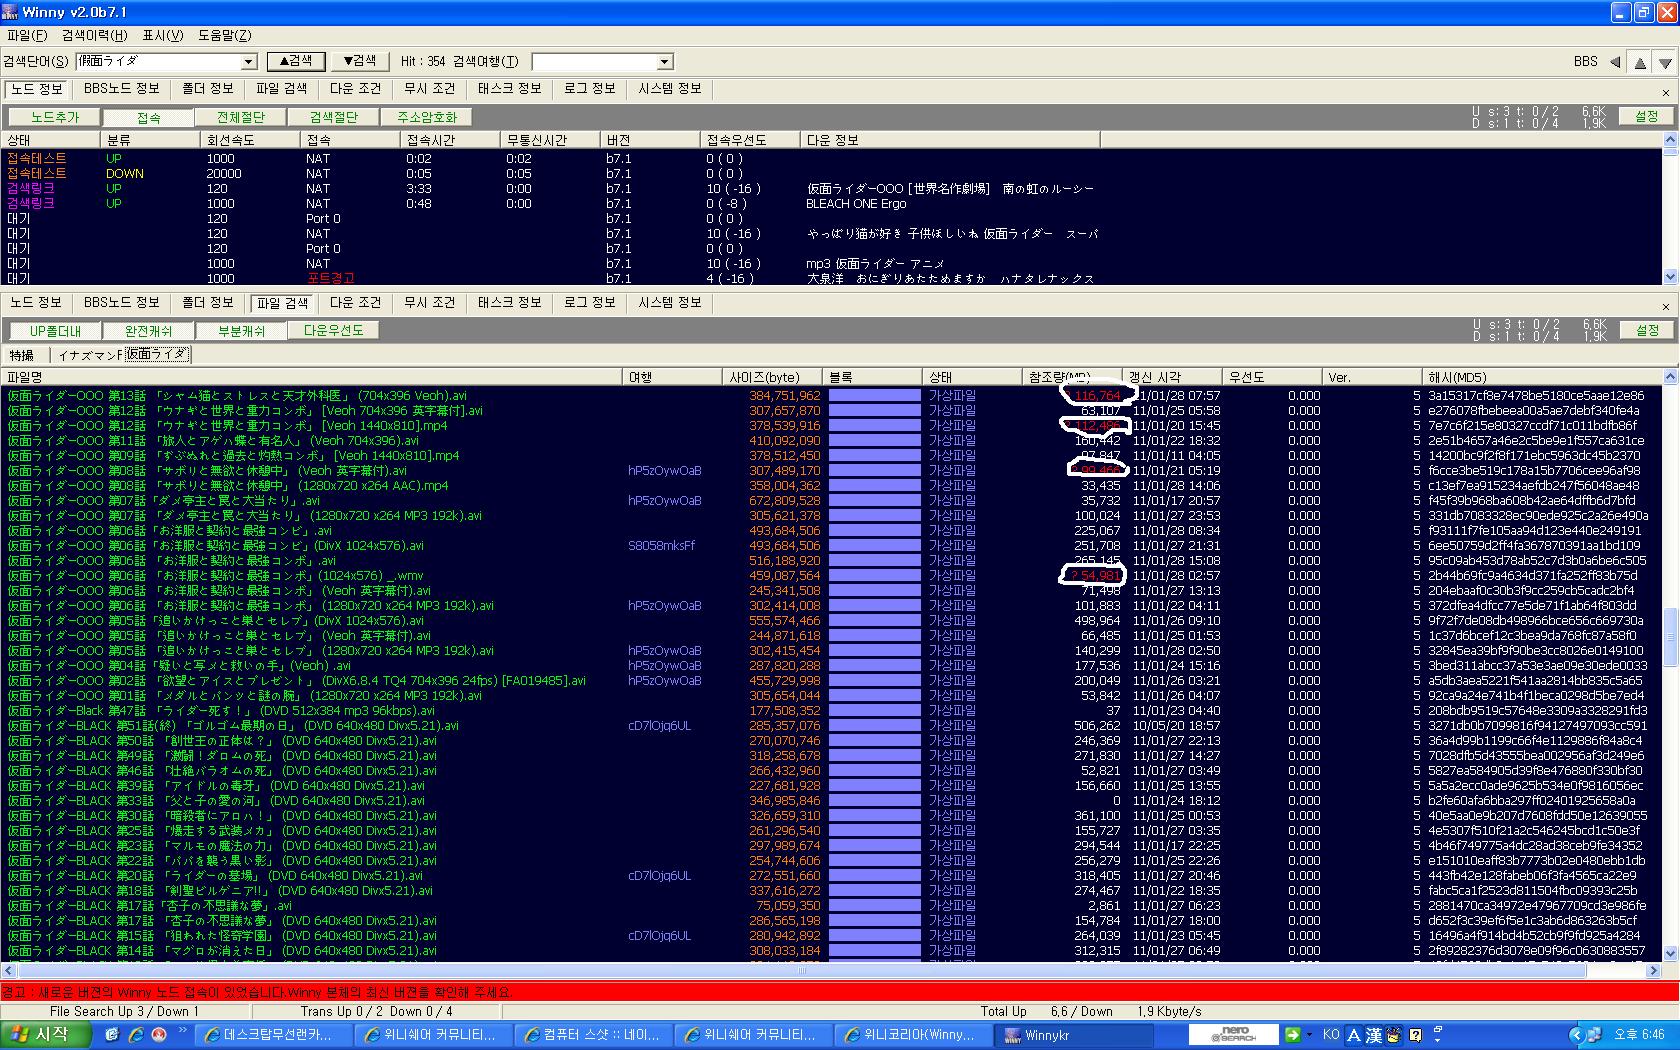Click the 漢 Hanja icon in language bar
Viewport: 1680px width, 1050px height.
pos(1375,1035)
